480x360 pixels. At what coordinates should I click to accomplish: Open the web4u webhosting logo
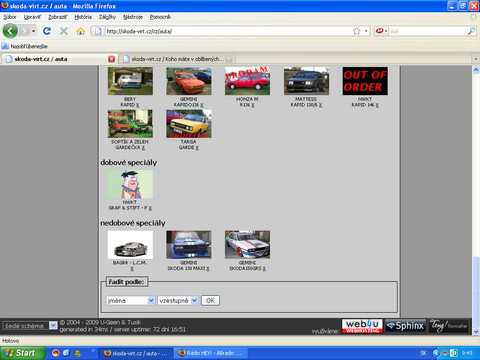coord(362,326)
